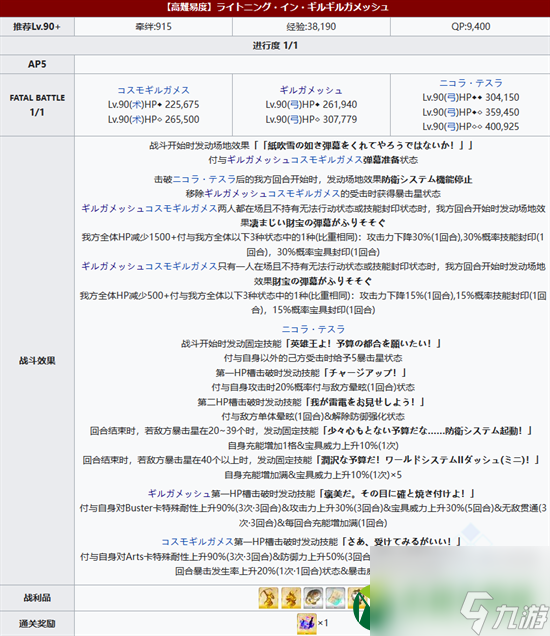Select the QP:9,400 cell
Image resolution: width=550 pixels, height=636 pixels.
(471, 27)
